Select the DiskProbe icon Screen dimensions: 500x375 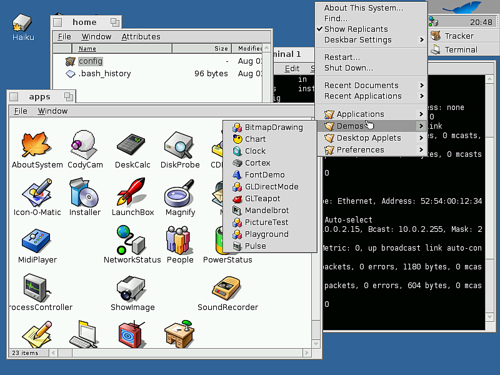(179, 145)
